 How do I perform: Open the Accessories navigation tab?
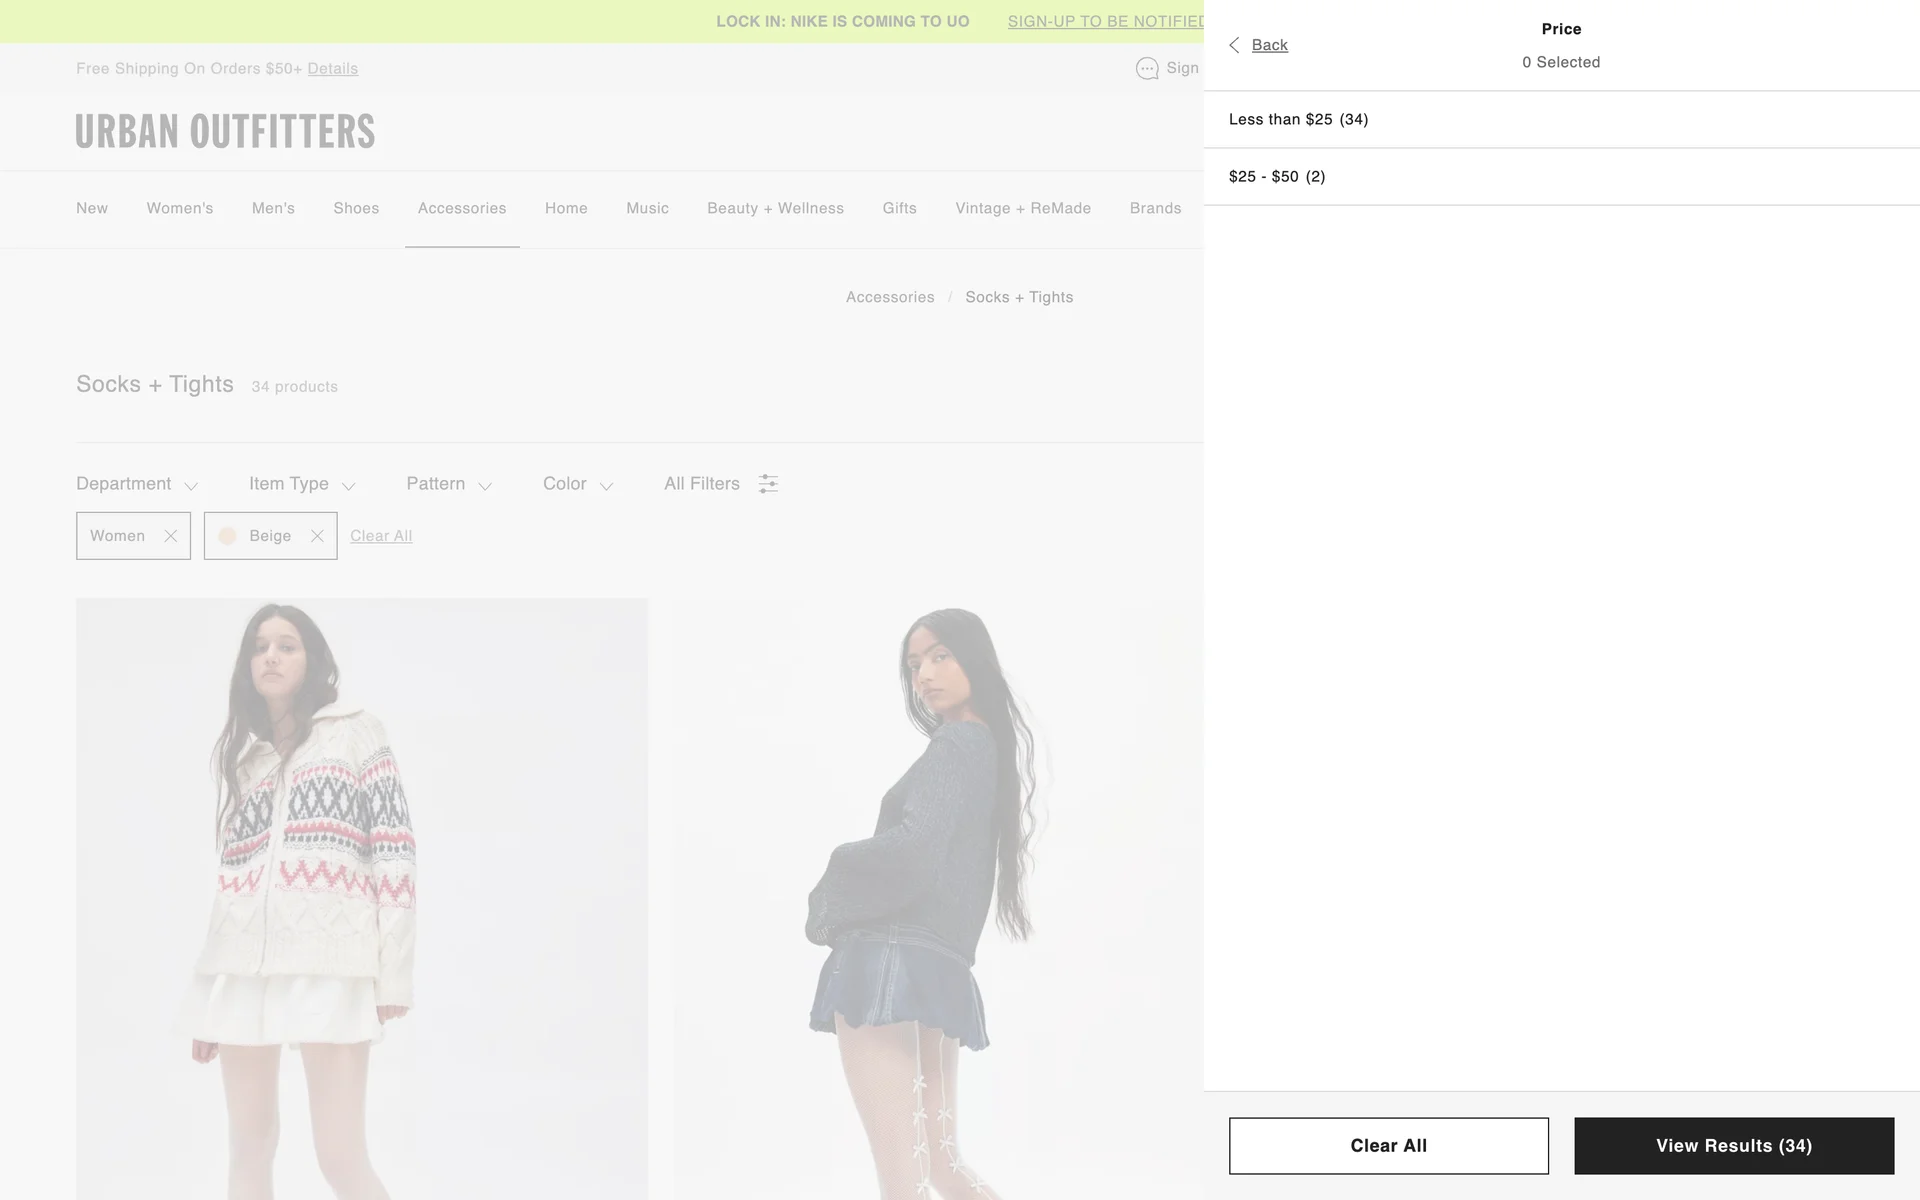pyautogui.click(x=462, y=208)
